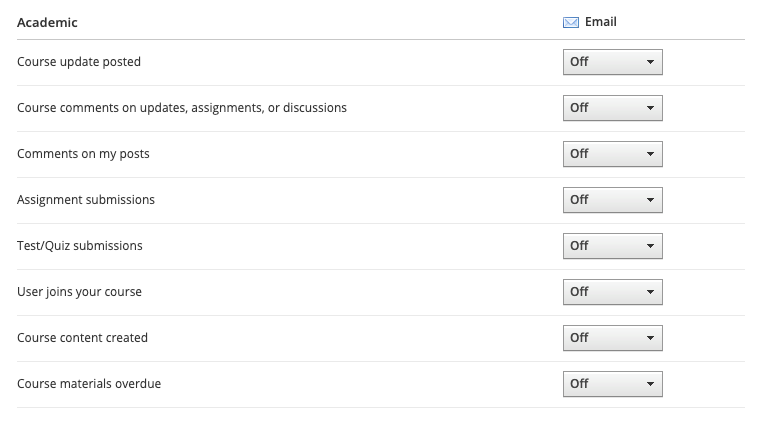The width and height of the screenshot is (764, 421).
Task: Click the Assignment submissions label
Action: (x=86, y=200)
